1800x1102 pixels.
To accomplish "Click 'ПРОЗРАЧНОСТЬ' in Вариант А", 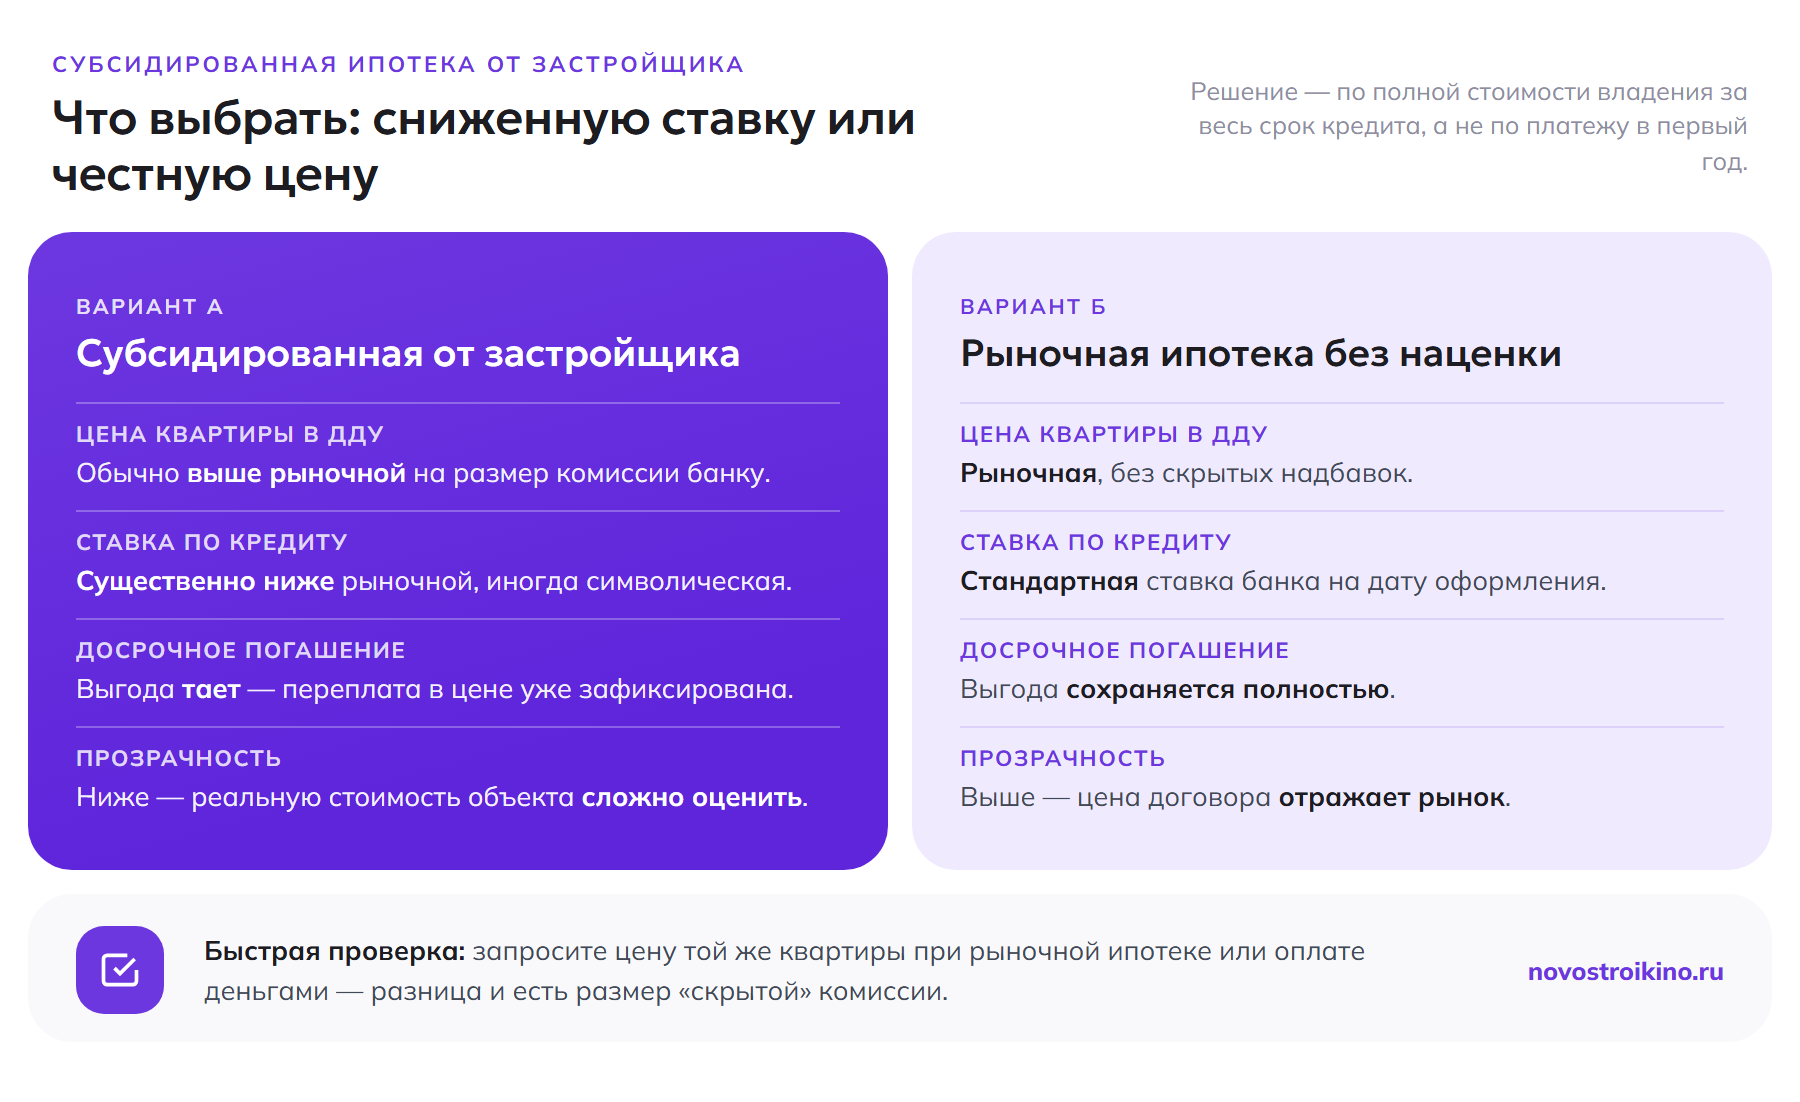I will coord(179,758).
